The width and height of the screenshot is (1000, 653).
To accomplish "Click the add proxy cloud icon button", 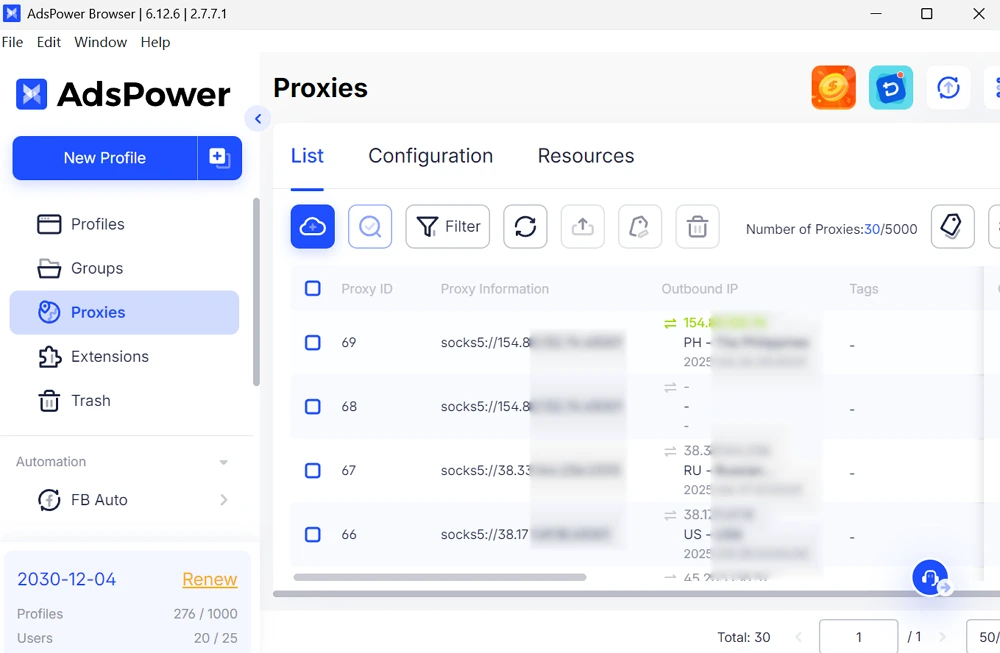I will [x=312, y=226].
